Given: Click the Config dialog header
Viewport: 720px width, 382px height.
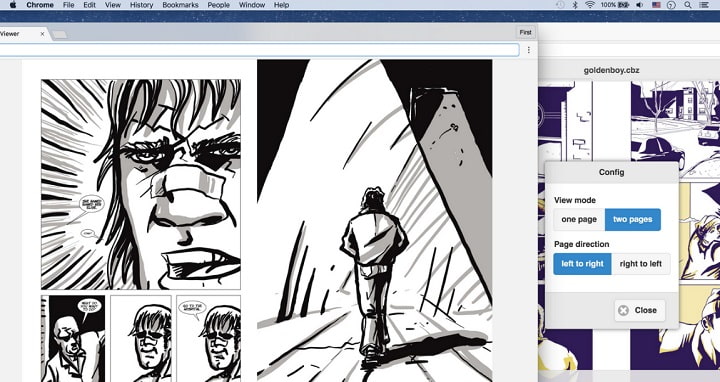Looking at the screenshot, I should coord(612,172).
